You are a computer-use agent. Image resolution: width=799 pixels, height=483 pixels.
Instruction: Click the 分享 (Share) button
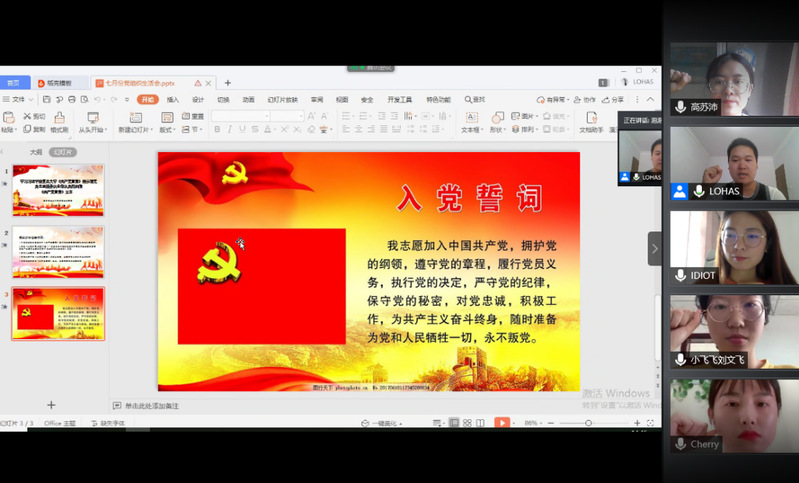pos(614,100)
